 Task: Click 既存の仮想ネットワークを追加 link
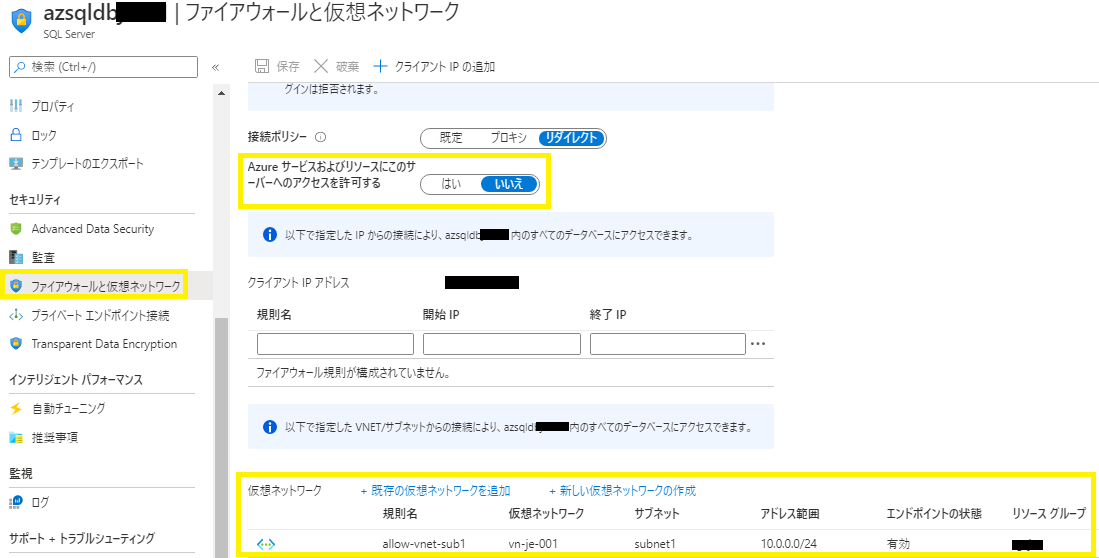[435, 491]
